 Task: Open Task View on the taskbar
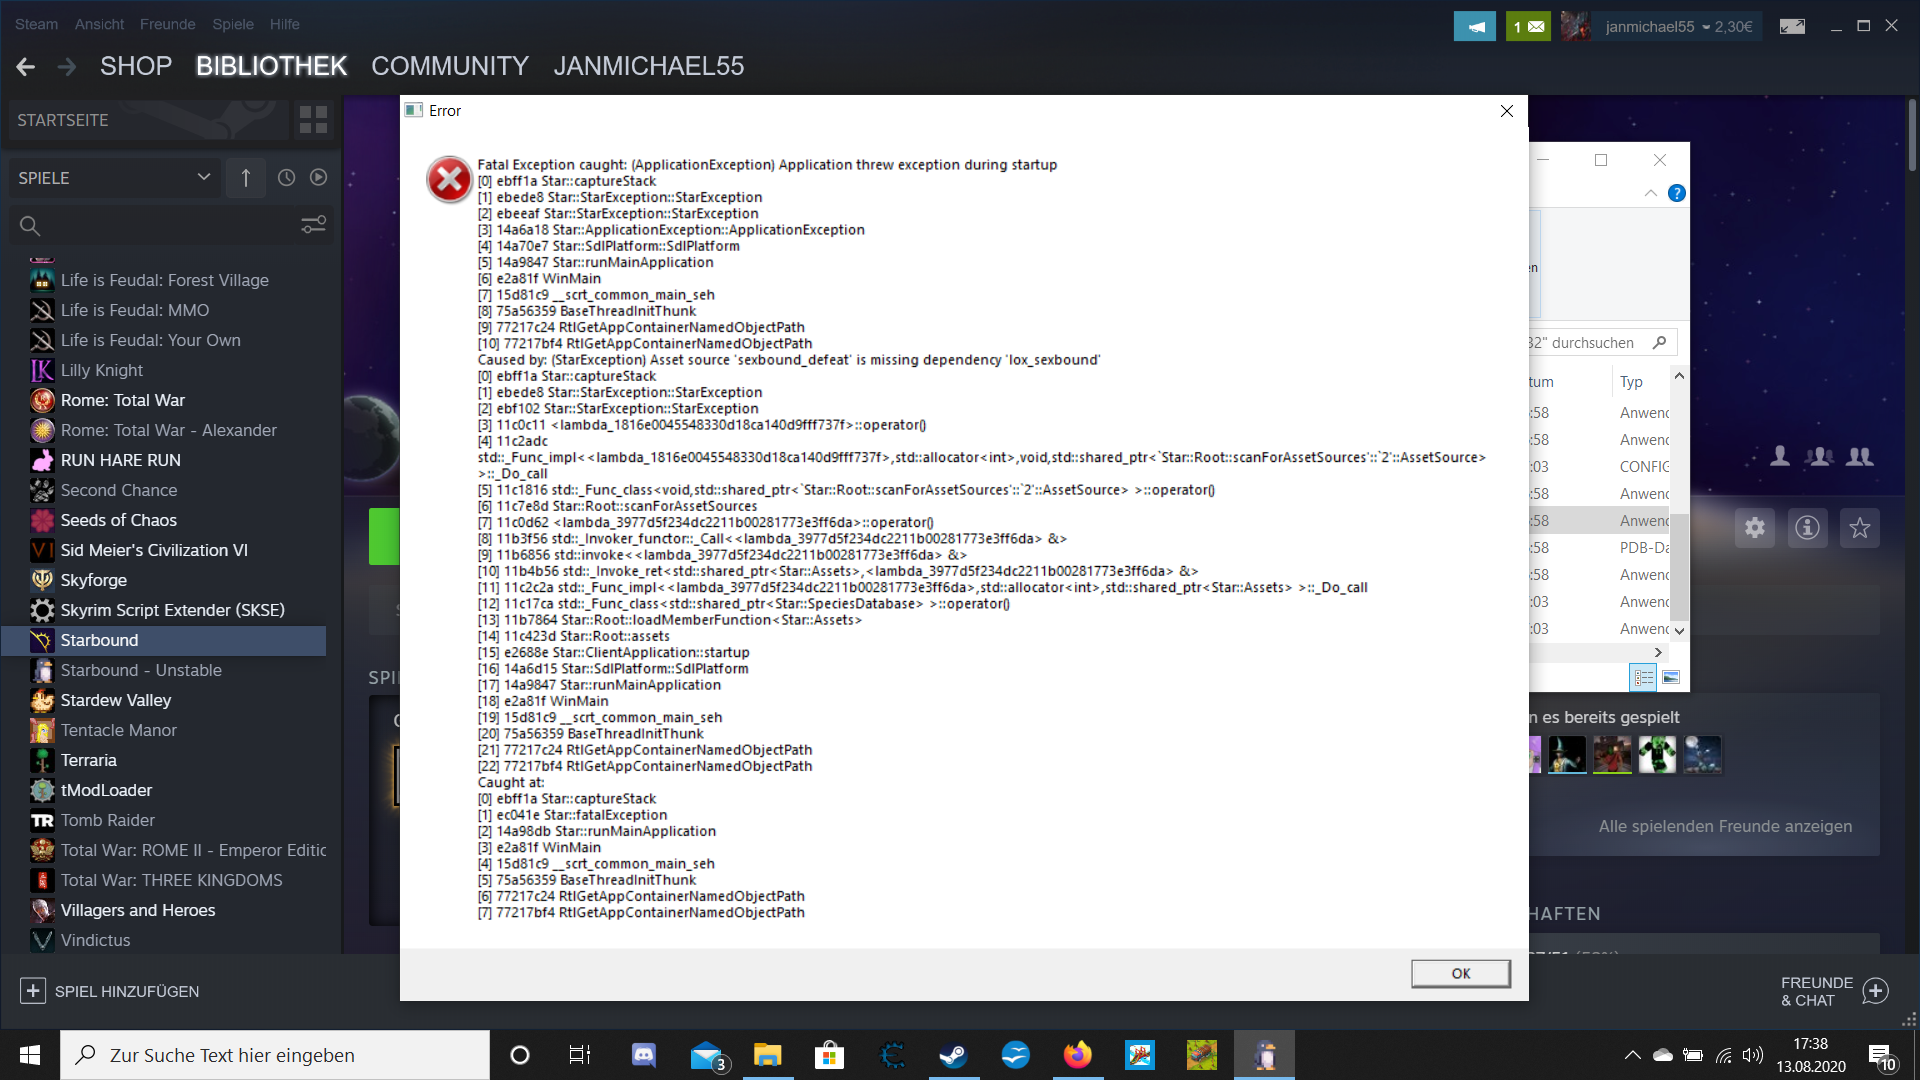click(x=580, y=1055)
